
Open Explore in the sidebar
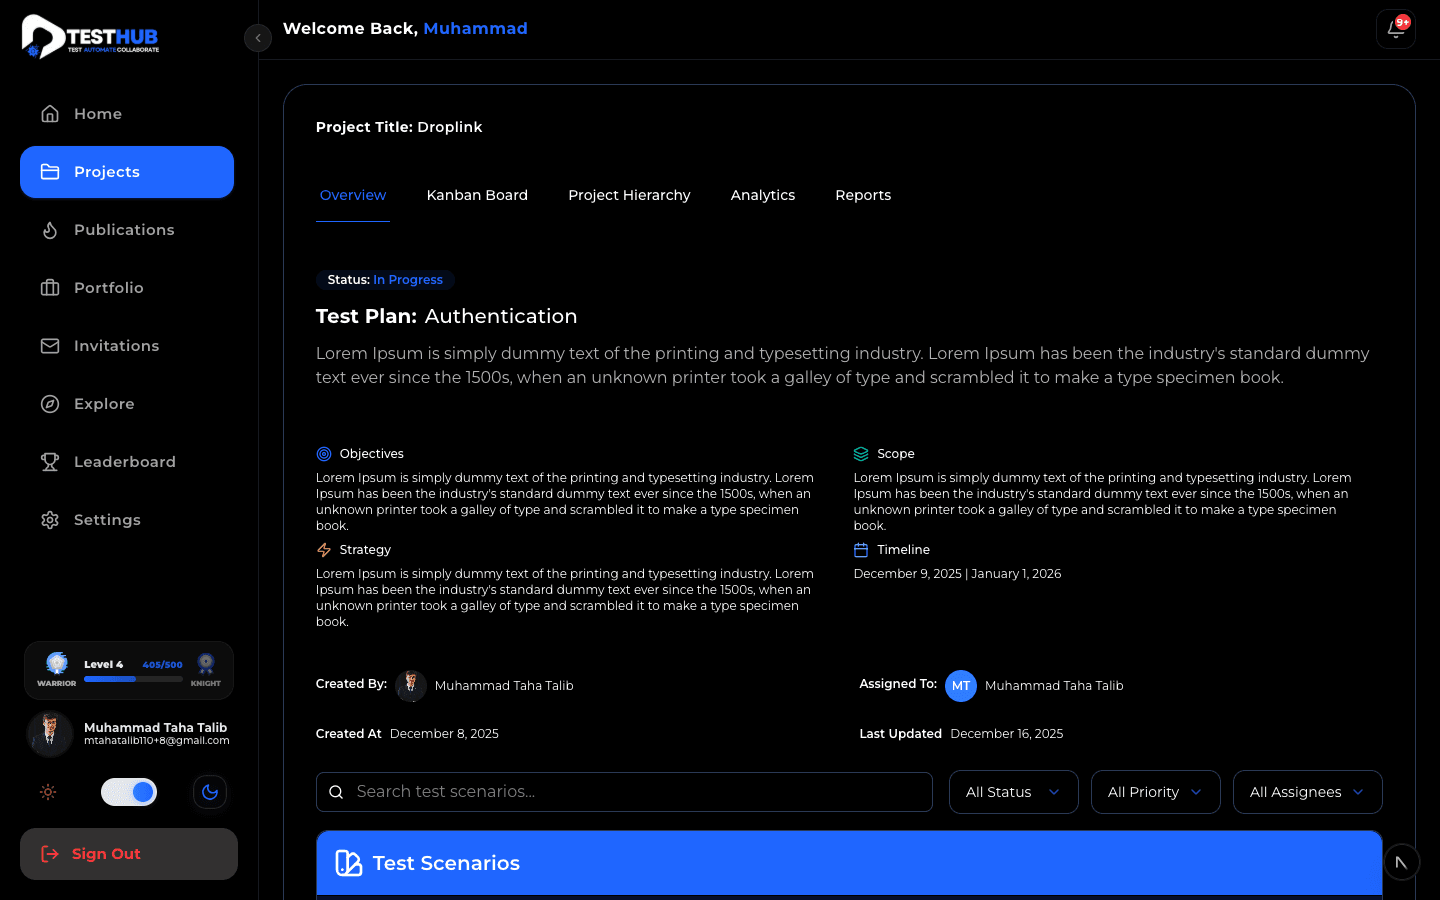(x=127, y=404)
